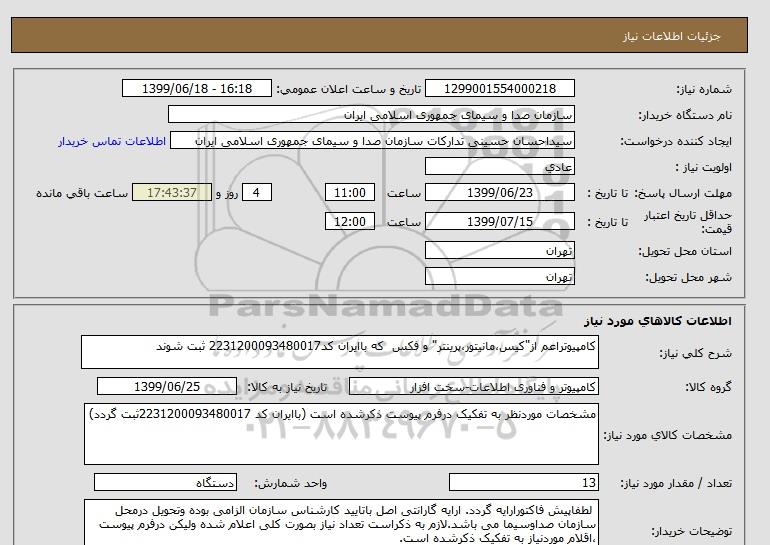Click the countdown timer 17:43:37
770x545 pixels.
172,192
